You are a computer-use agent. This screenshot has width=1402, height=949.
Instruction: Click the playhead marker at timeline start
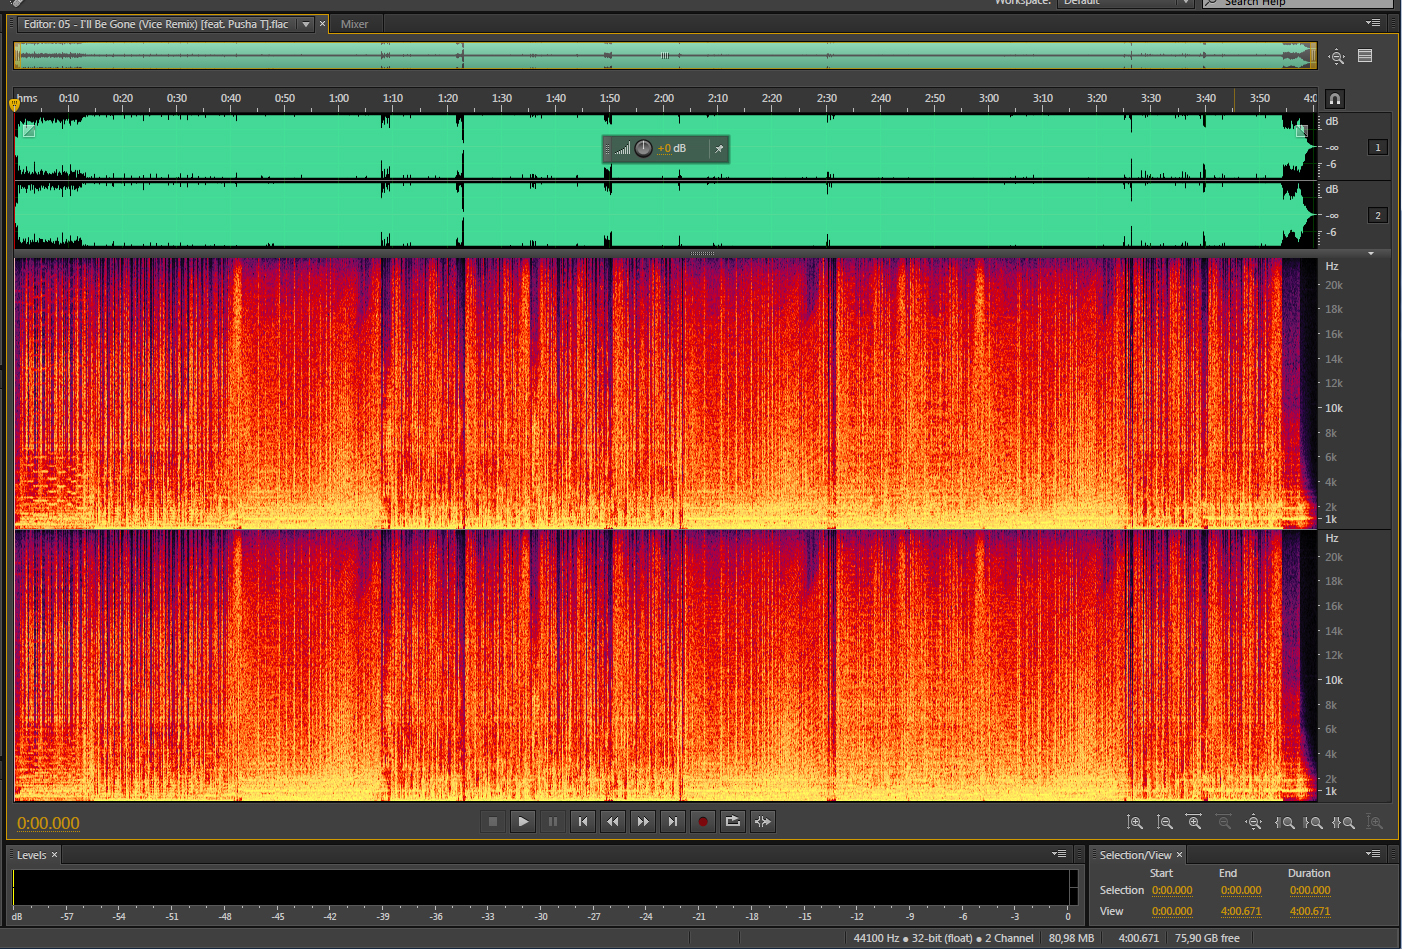tap(14, 104)
